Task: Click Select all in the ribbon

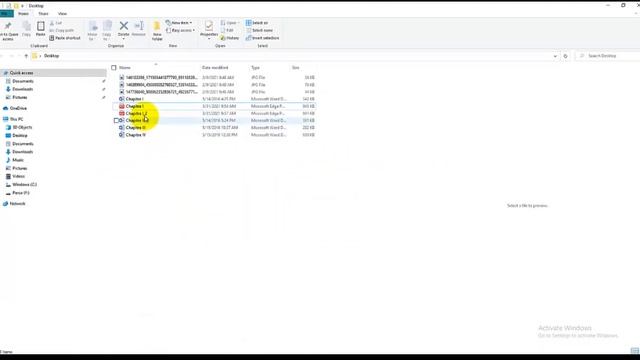Action: 257,23
